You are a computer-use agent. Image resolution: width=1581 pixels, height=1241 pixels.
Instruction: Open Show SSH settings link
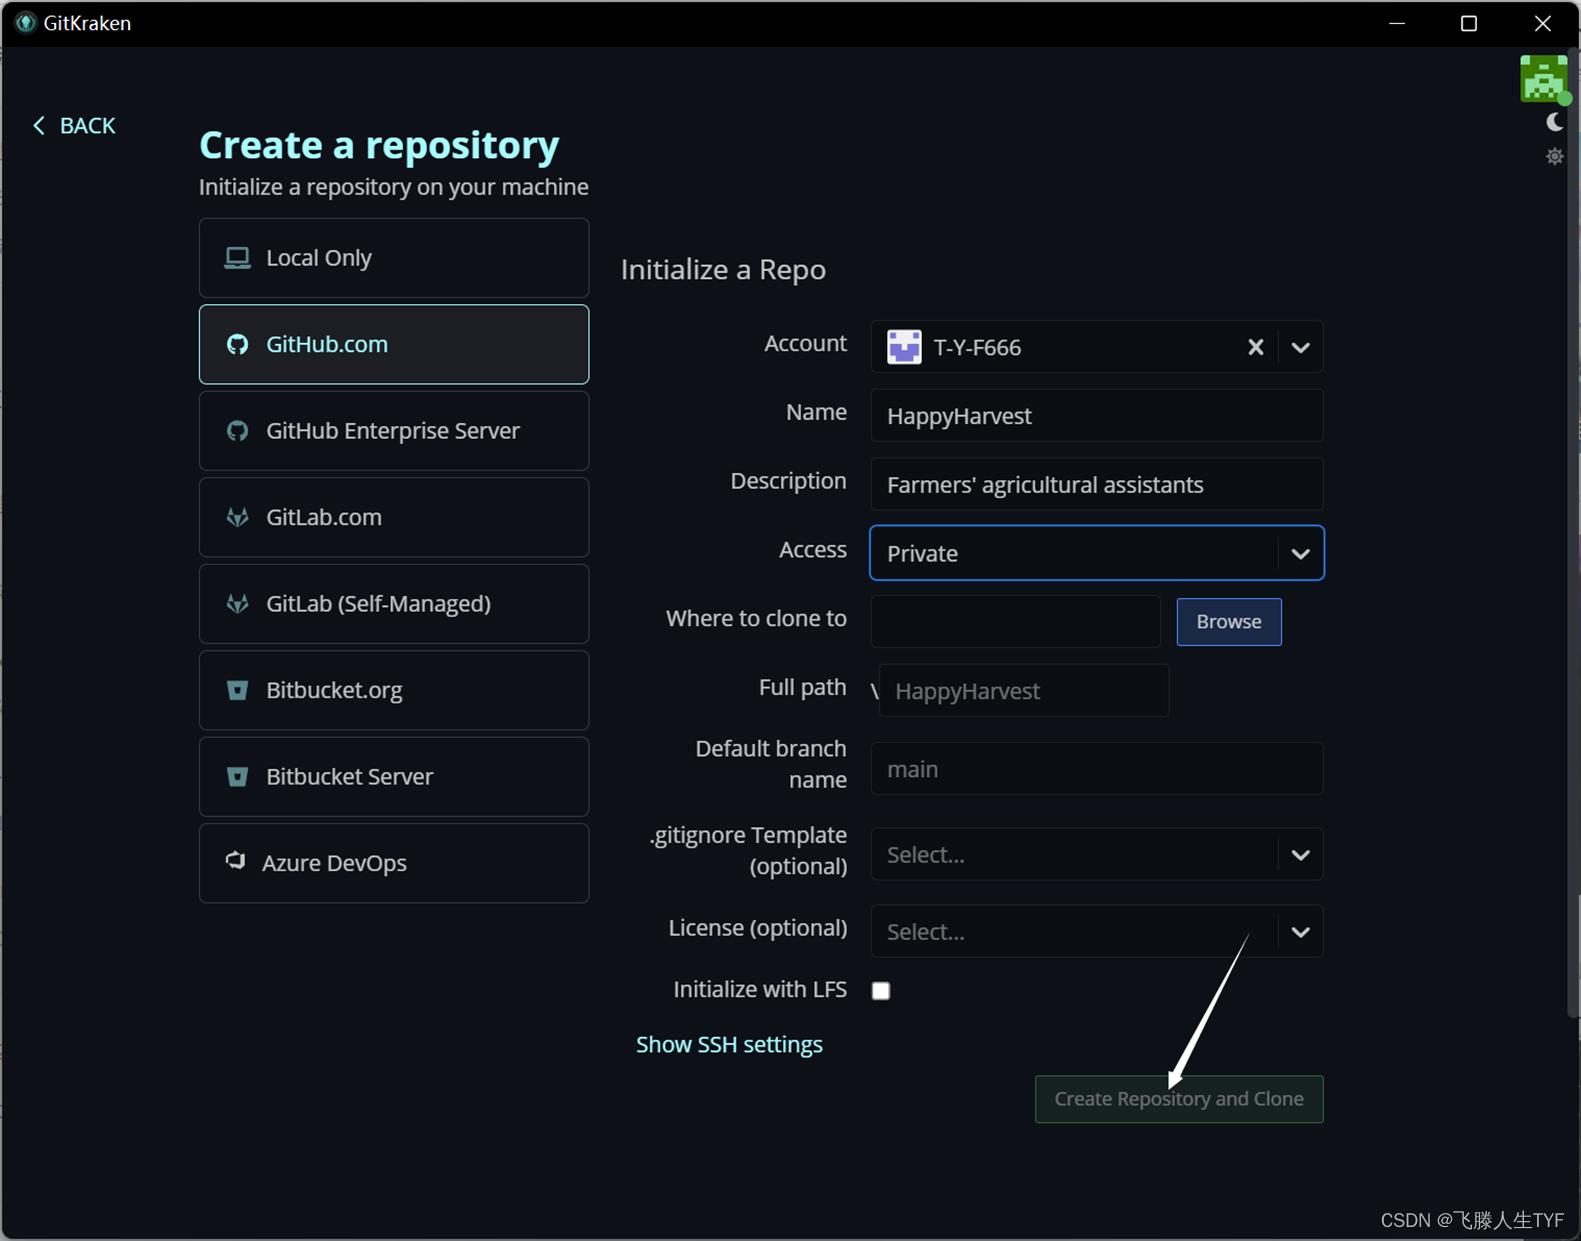tap(729, 1044)
